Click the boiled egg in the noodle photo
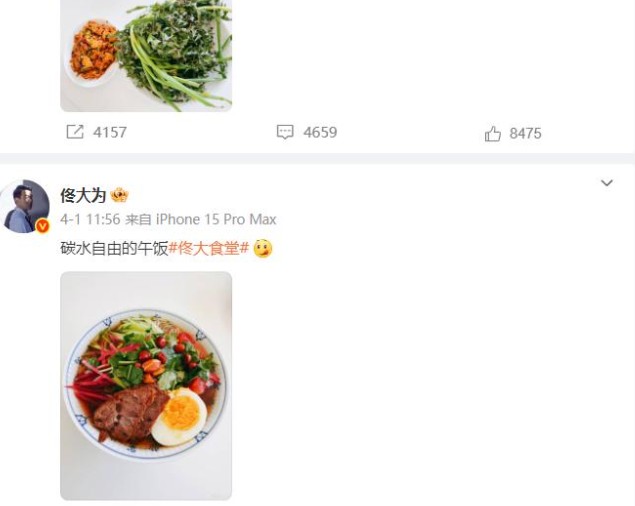Viewport: 635px width, 506px height. pos(179,416)
